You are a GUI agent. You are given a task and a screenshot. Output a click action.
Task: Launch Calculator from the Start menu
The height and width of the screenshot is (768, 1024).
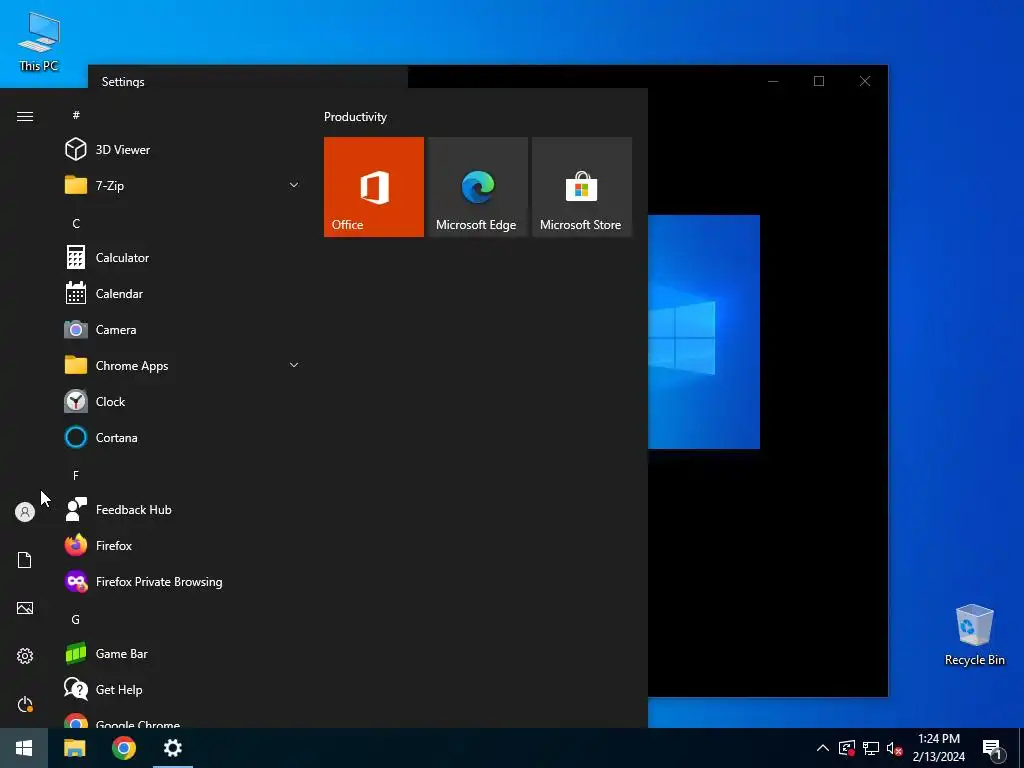pos(182,257)
